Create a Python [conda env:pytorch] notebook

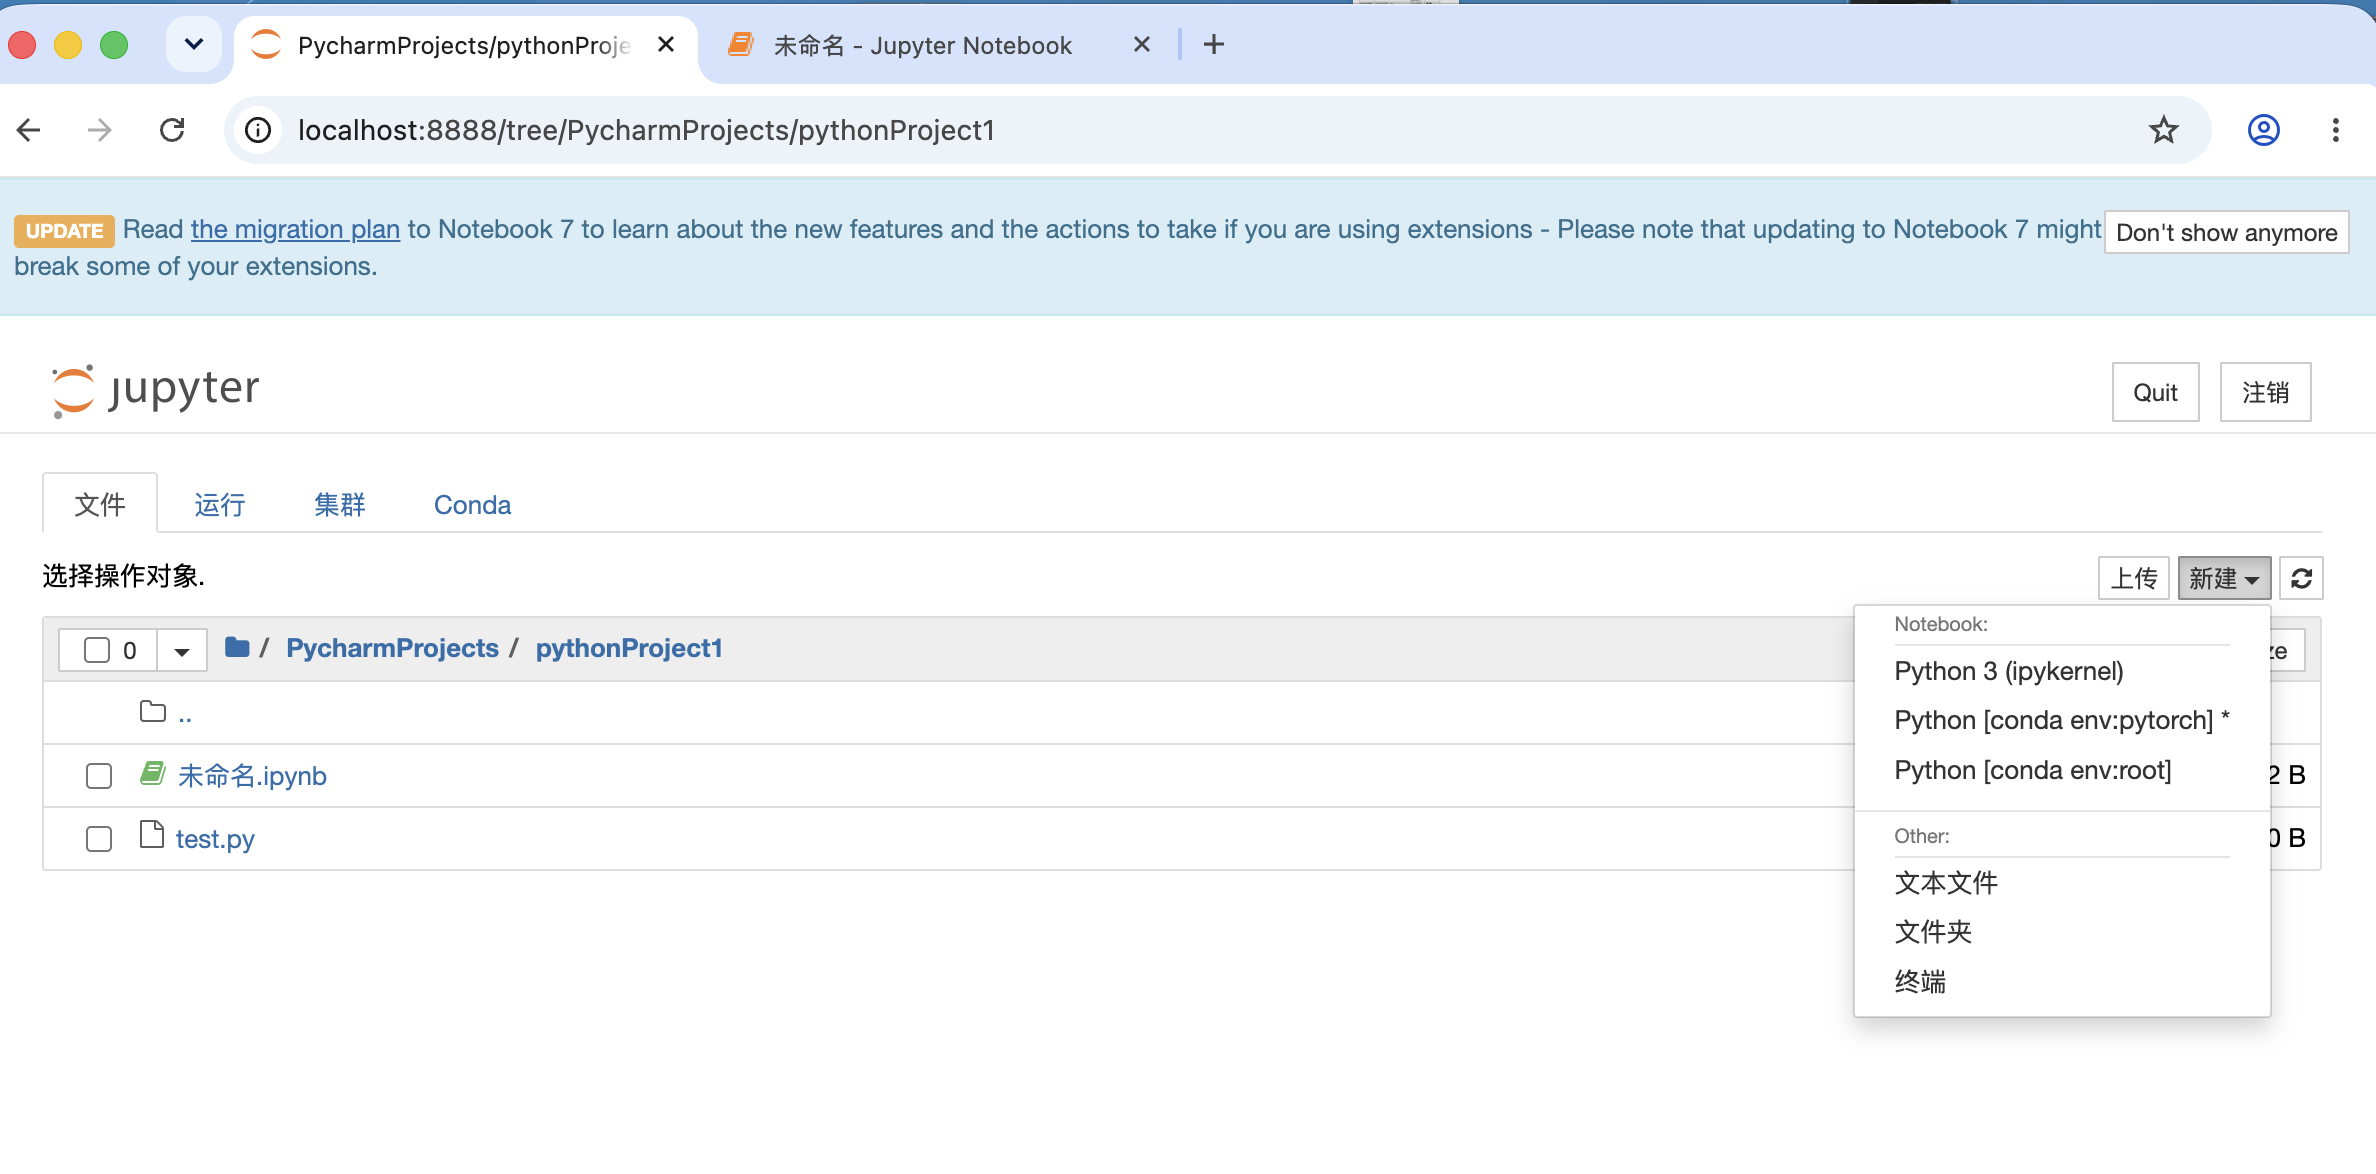pyautogui.click(x=2061, y=720)
